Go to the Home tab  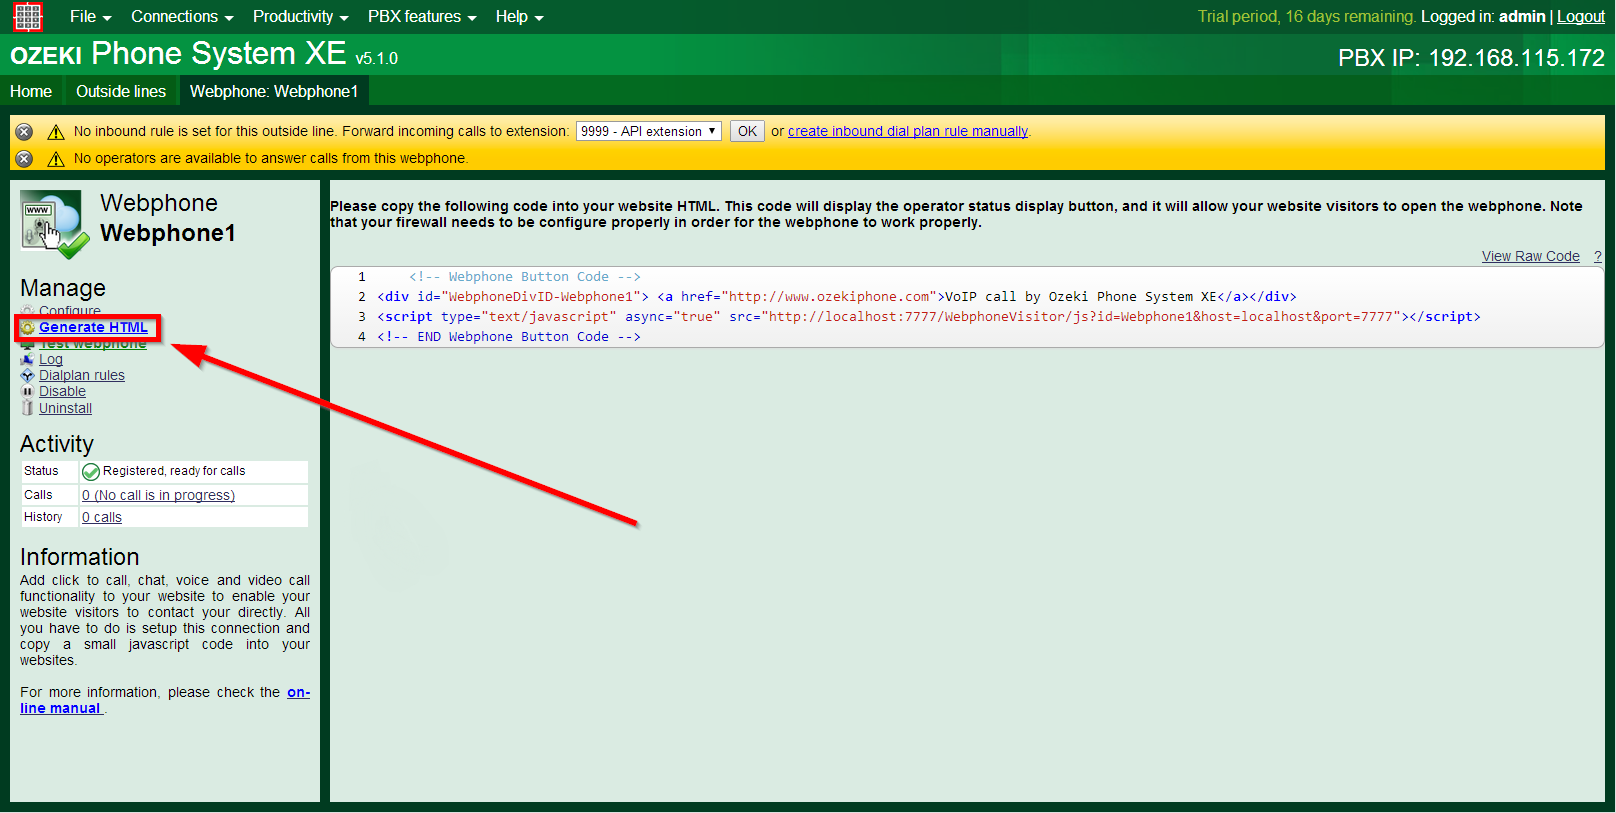[x=31, y=91]
